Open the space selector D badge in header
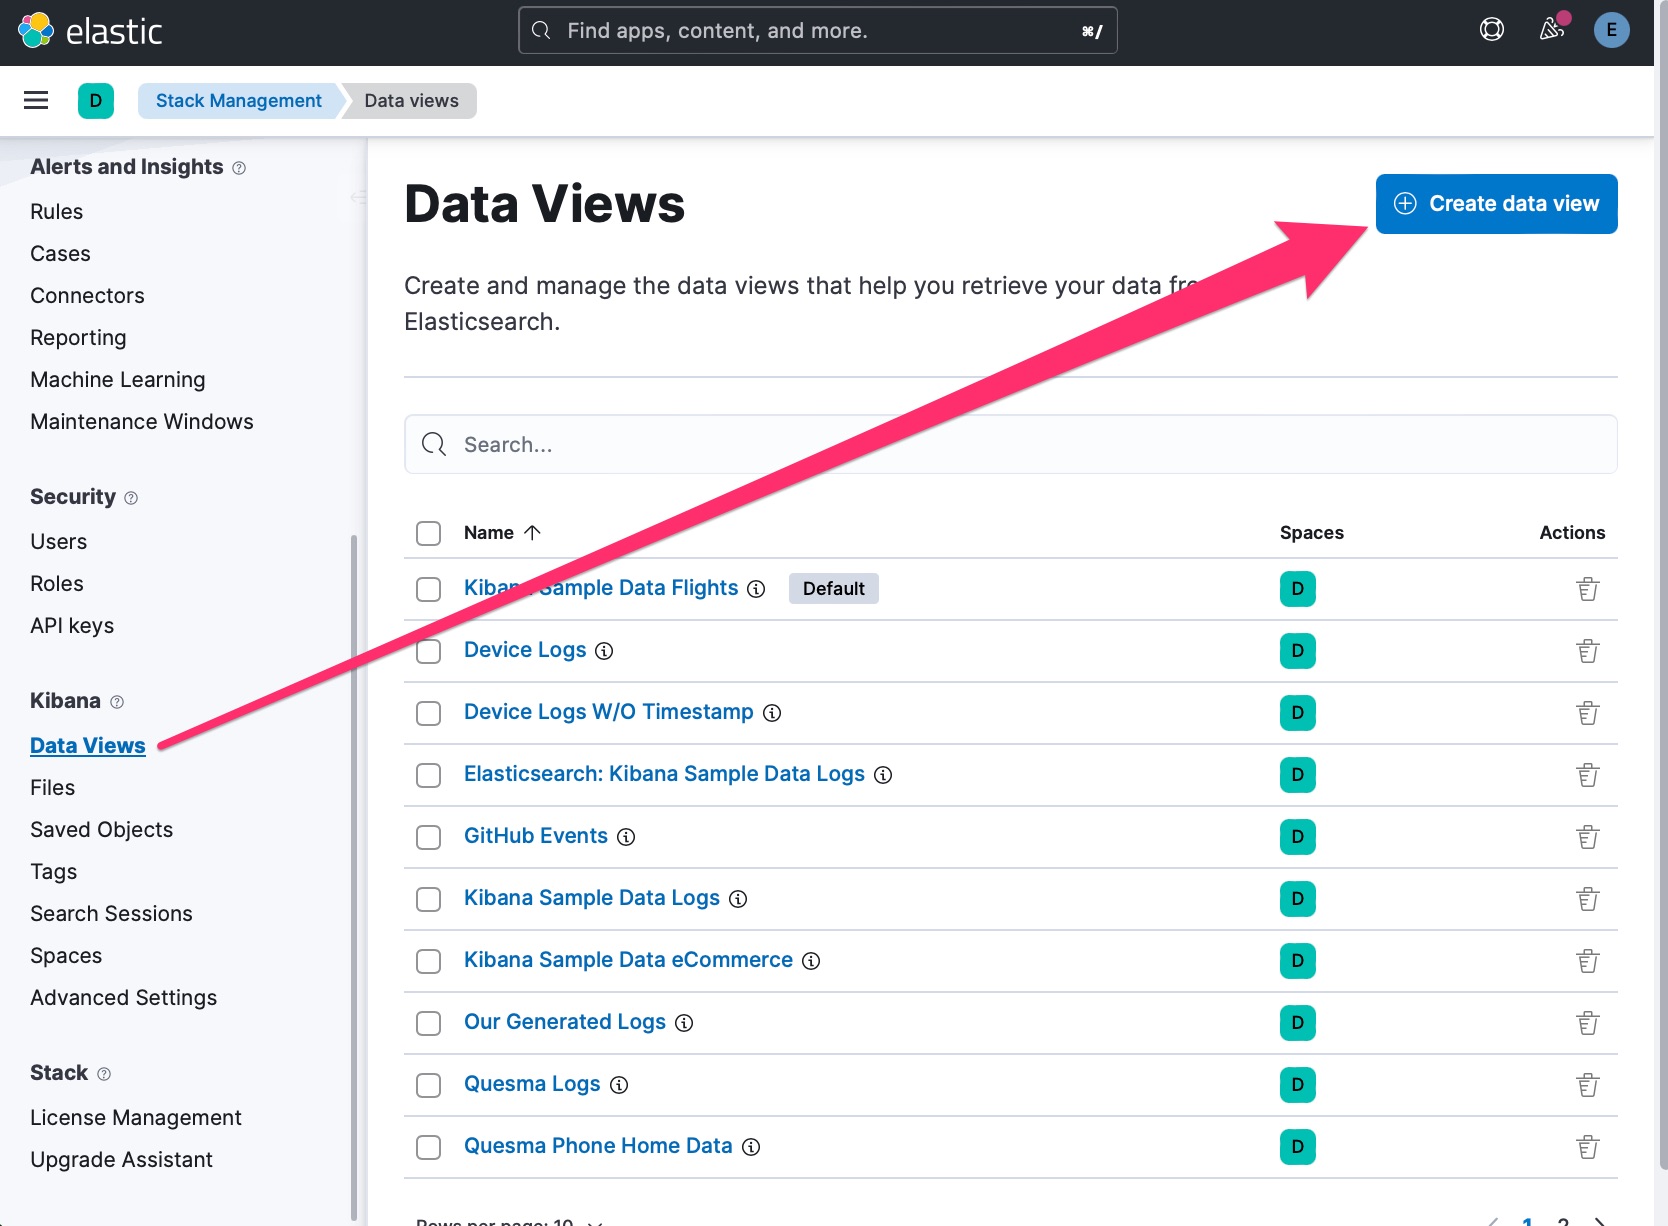 coord(96,100)
